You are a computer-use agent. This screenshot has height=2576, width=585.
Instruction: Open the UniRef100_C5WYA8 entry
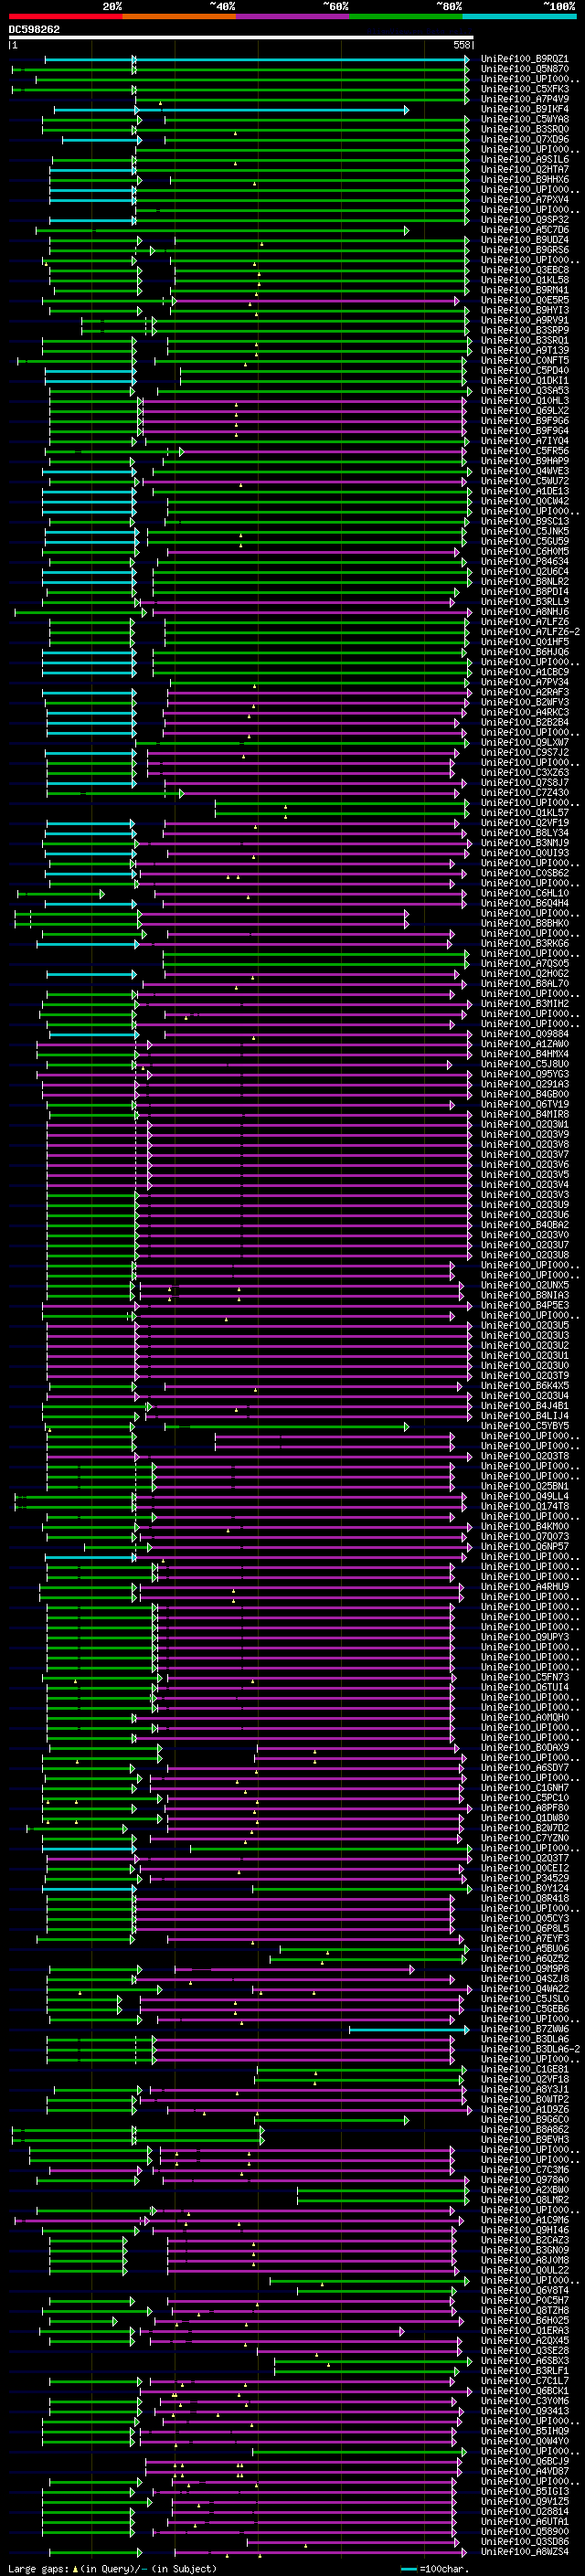click(x=525, y=119)
